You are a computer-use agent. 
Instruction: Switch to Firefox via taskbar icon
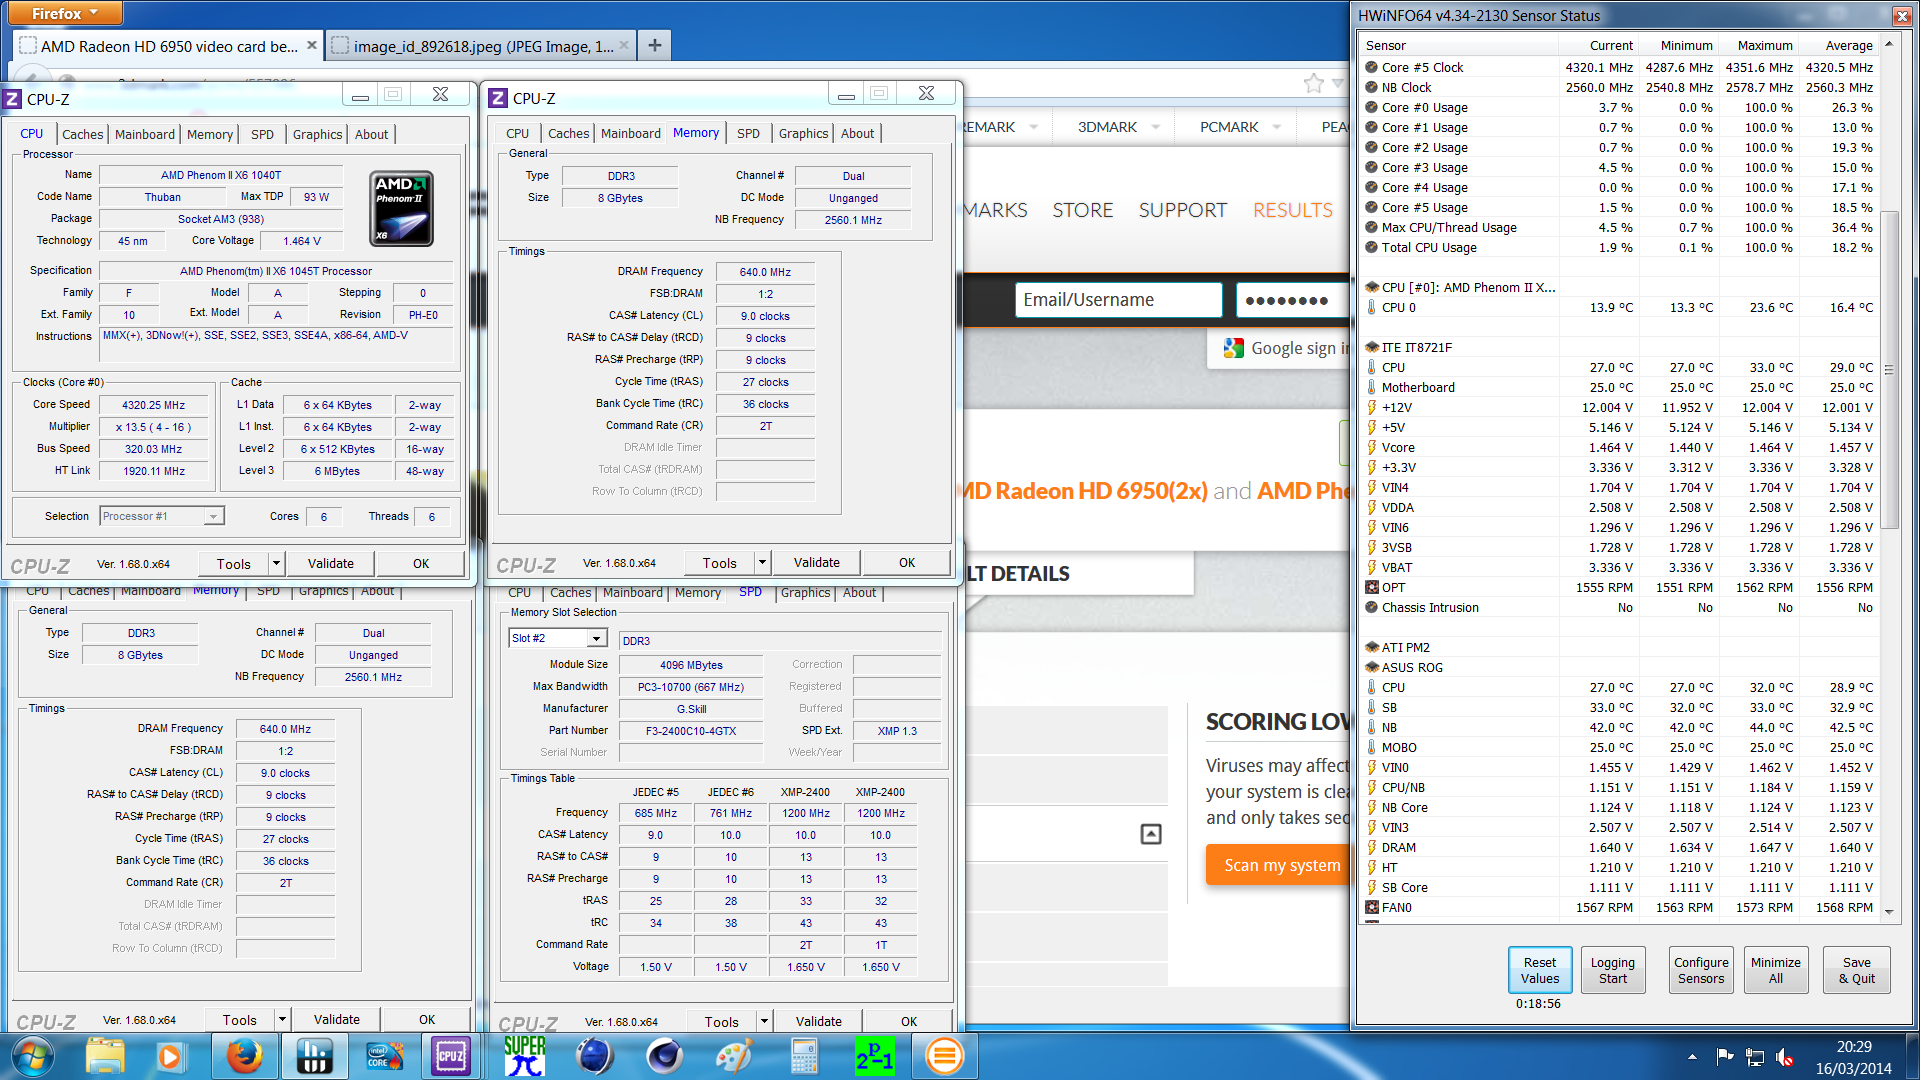pyautogui.click(x=244, y=1055)
